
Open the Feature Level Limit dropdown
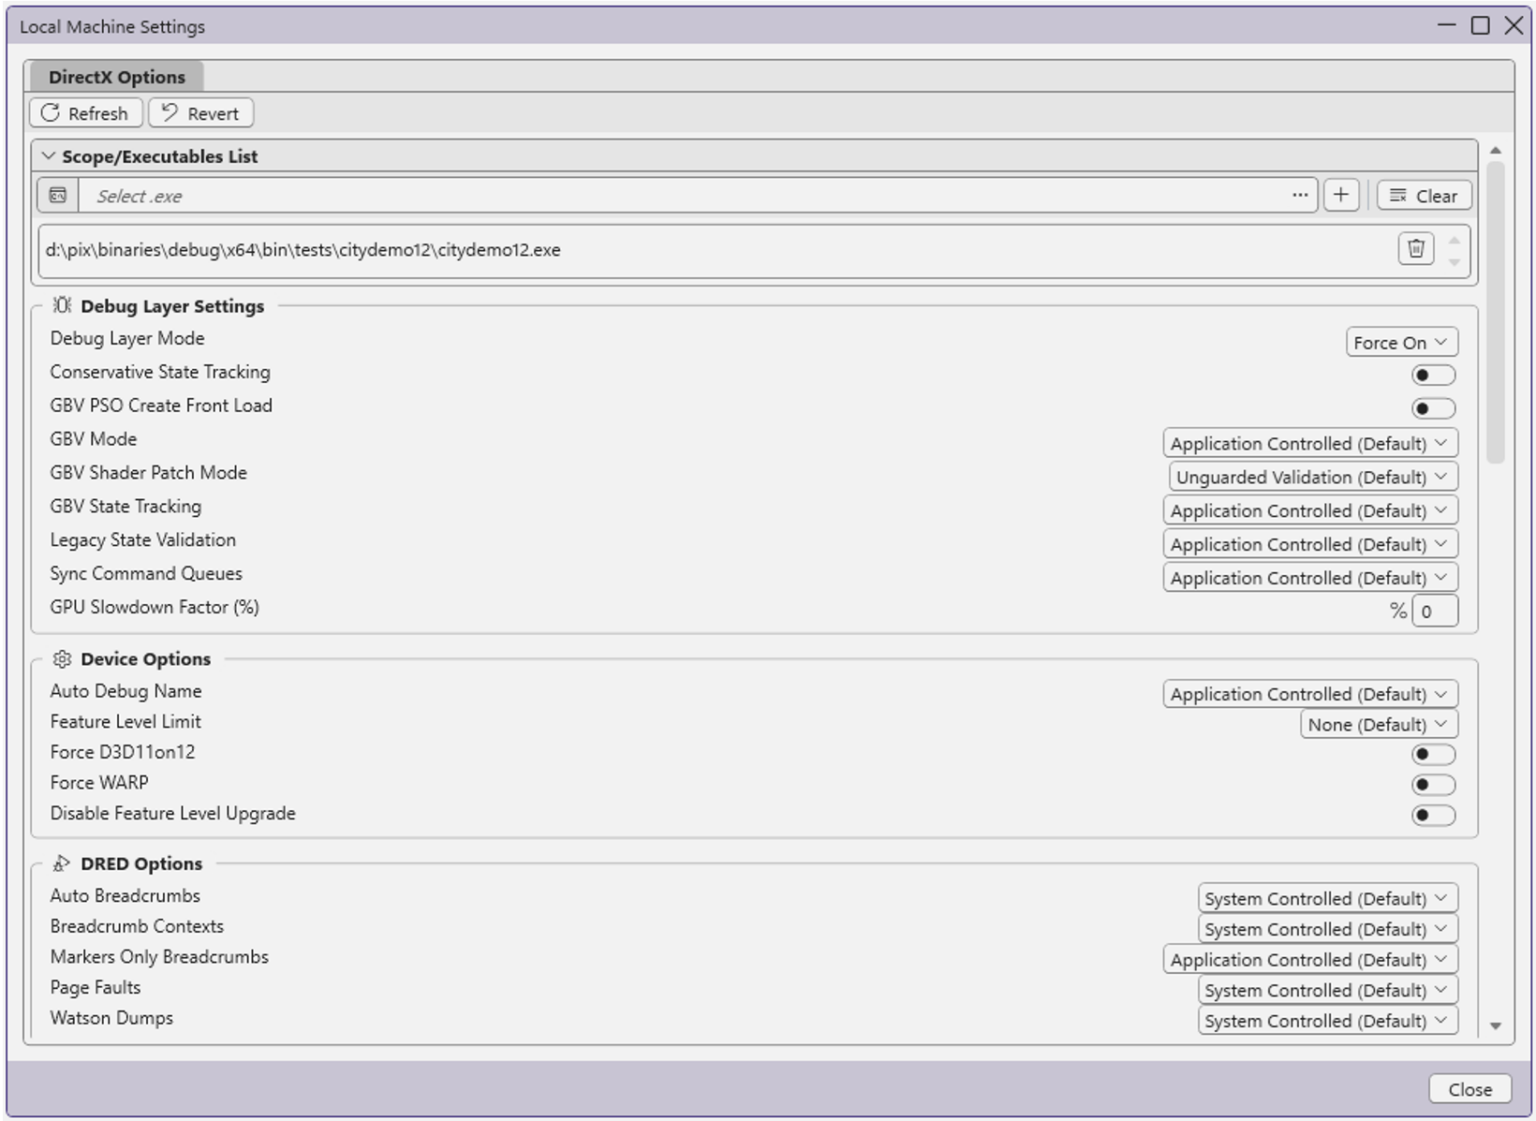[1377, 724]
